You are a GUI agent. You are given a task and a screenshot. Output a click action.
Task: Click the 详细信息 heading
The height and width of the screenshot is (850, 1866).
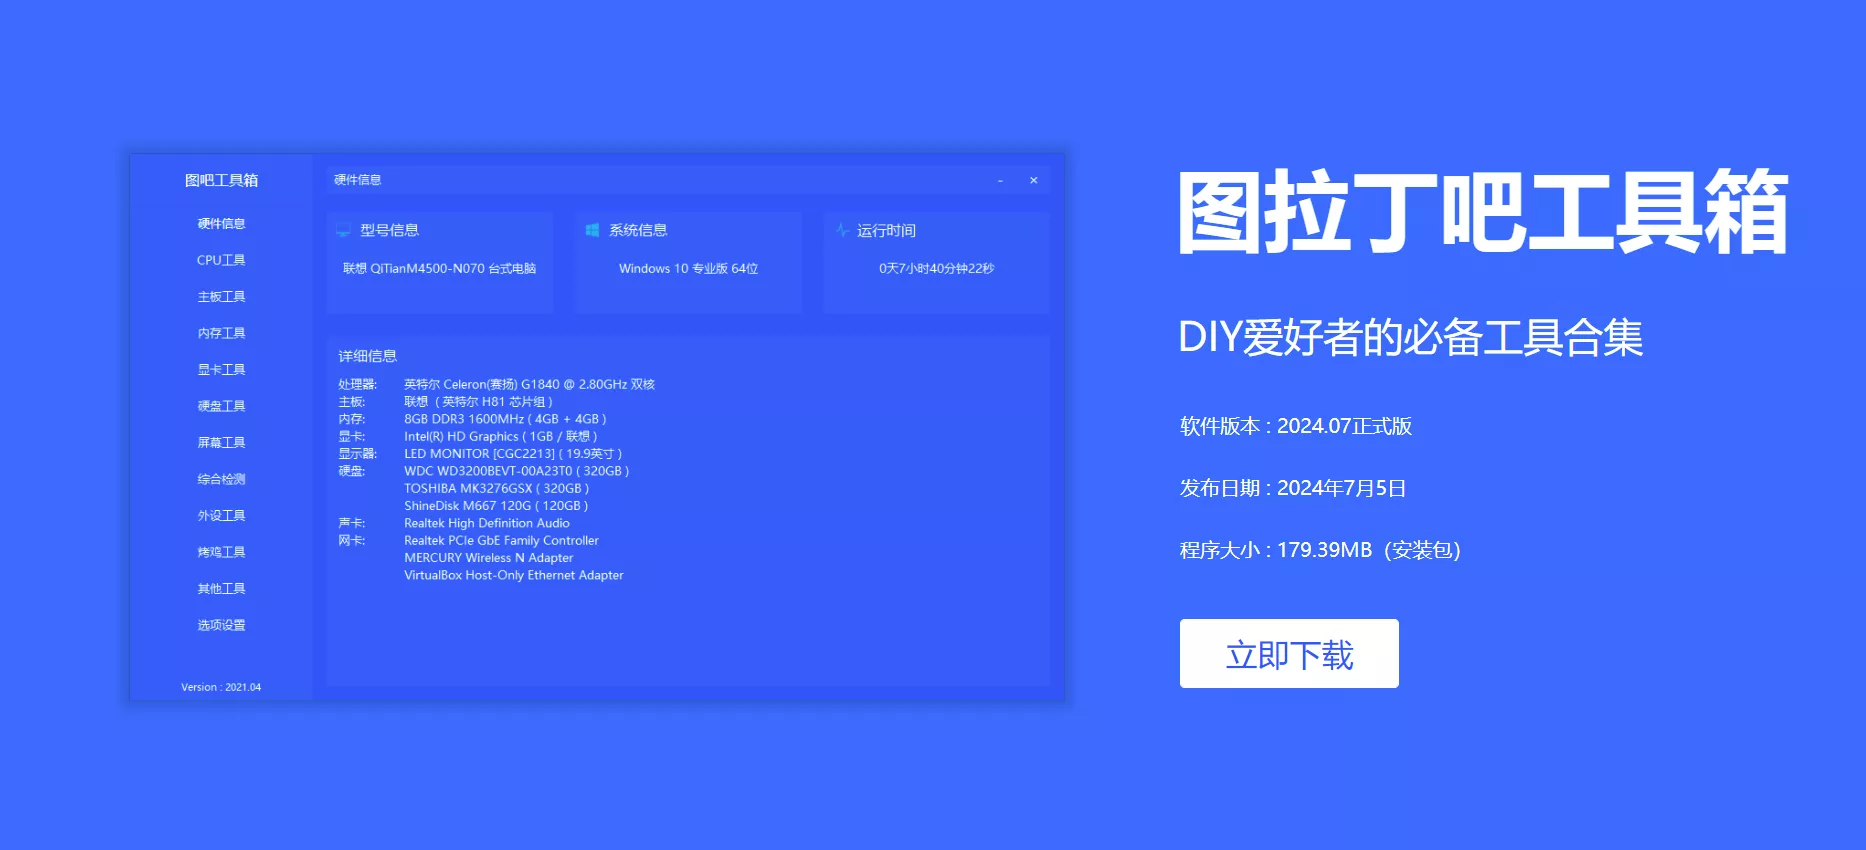[367, 356]
